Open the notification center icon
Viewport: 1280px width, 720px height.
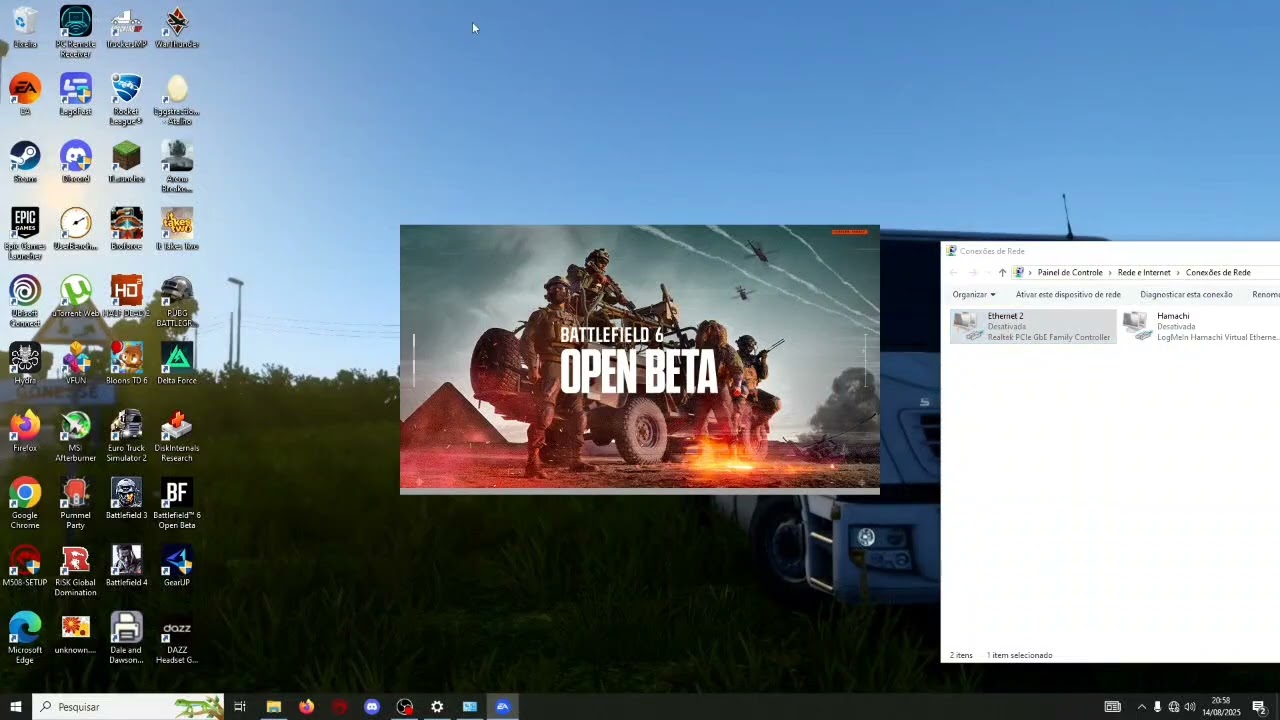[x=1259, y=707]
